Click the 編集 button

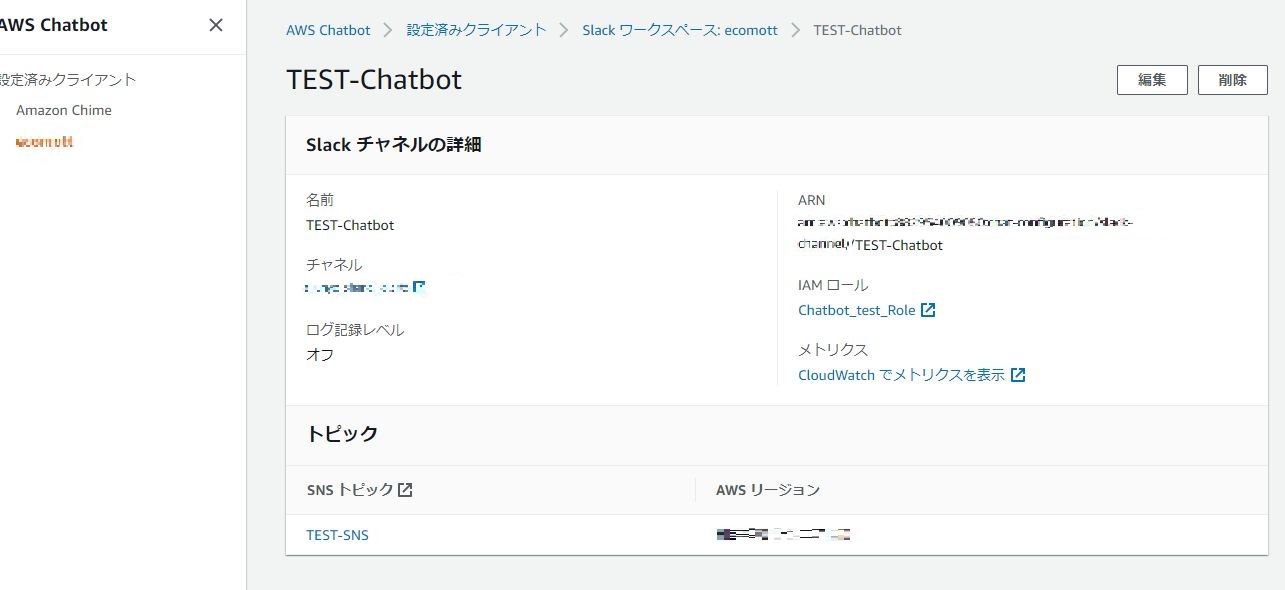[x=1152, y=80]
